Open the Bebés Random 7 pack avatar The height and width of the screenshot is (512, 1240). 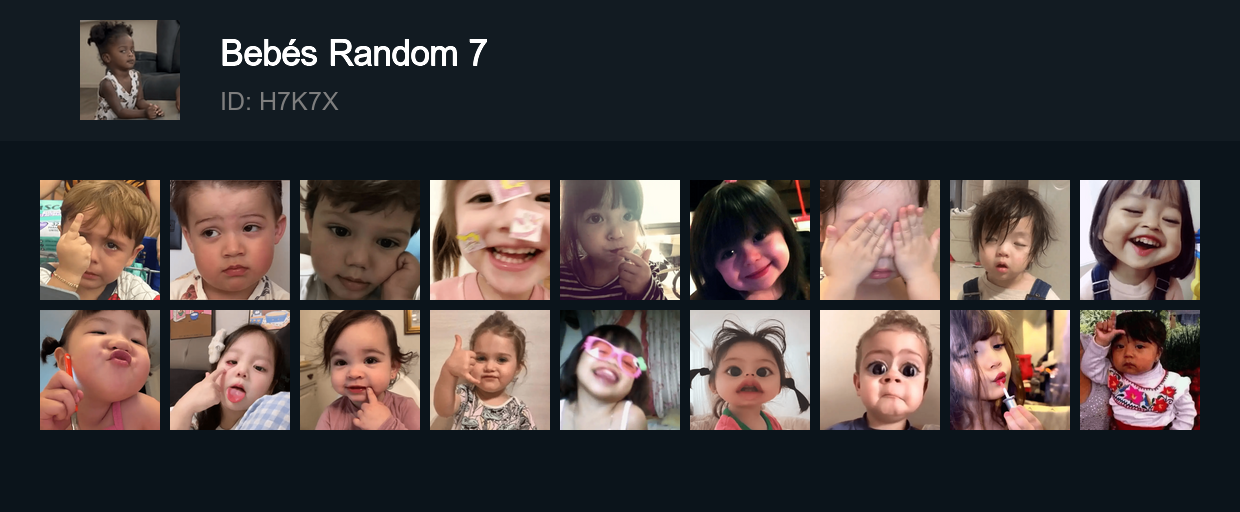point(130,70)
